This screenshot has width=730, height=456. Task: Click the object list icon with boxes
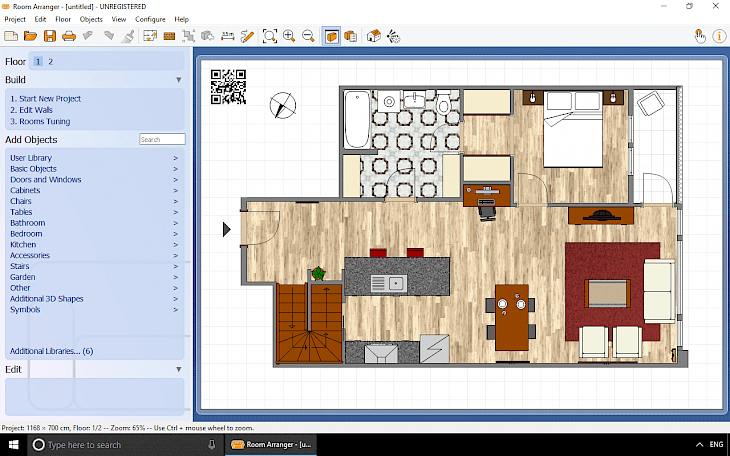[x=351, y=36]
